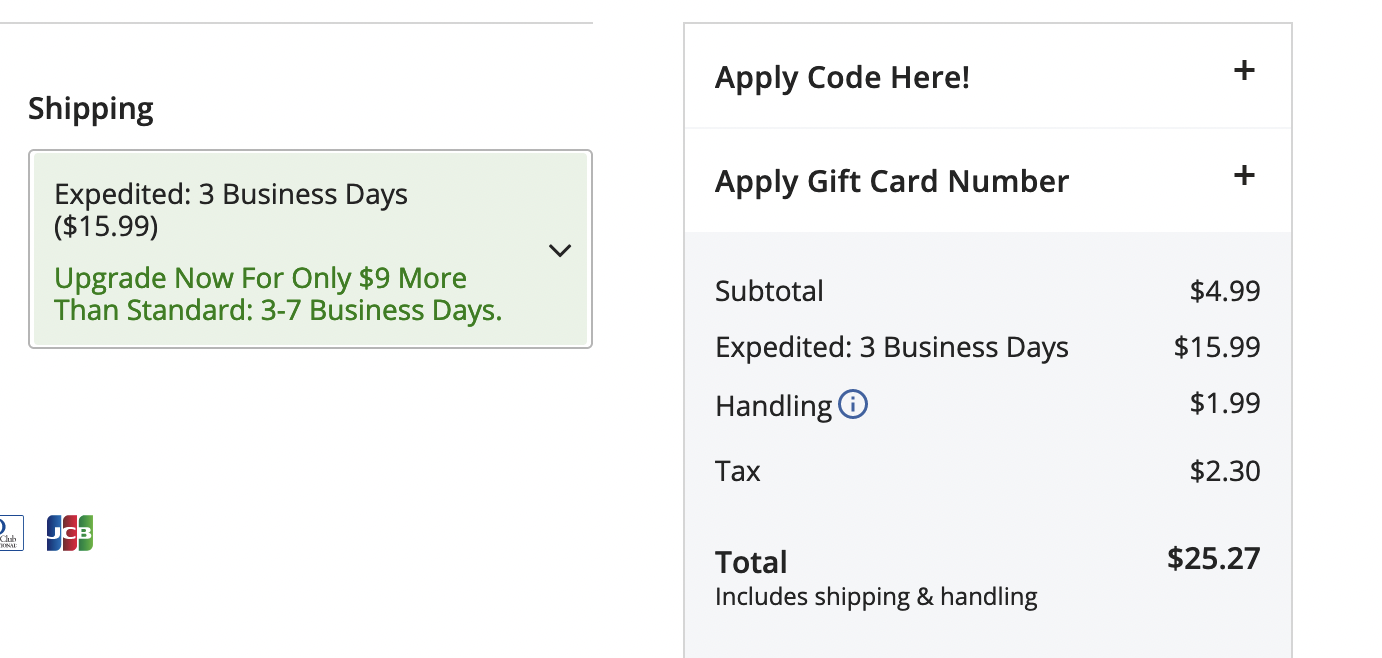Click the Handling label text
This screenshot has width=1382, height=658.
773,406
